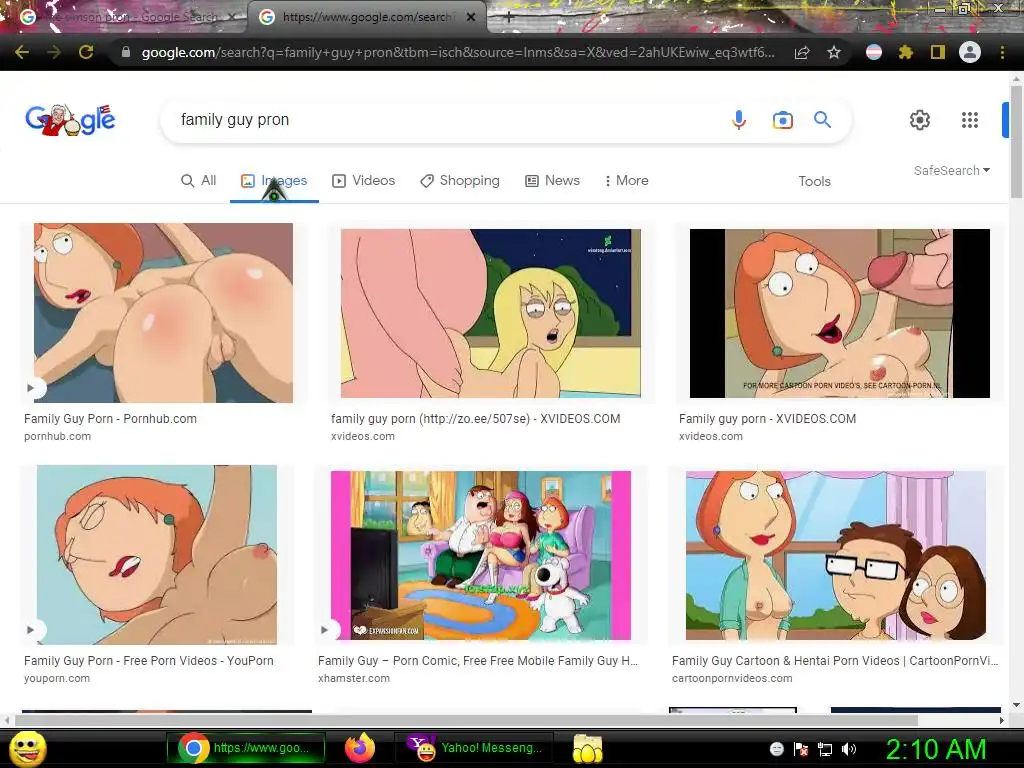Click the vertical page scrollbar
Screen dimensions: 1024x768
(x=1016, y=140)
